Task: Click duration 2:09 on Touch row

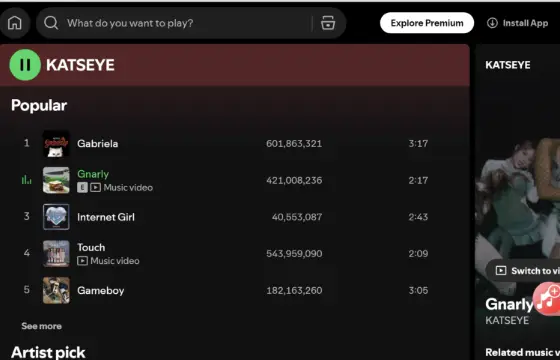Action: point(418,254)
